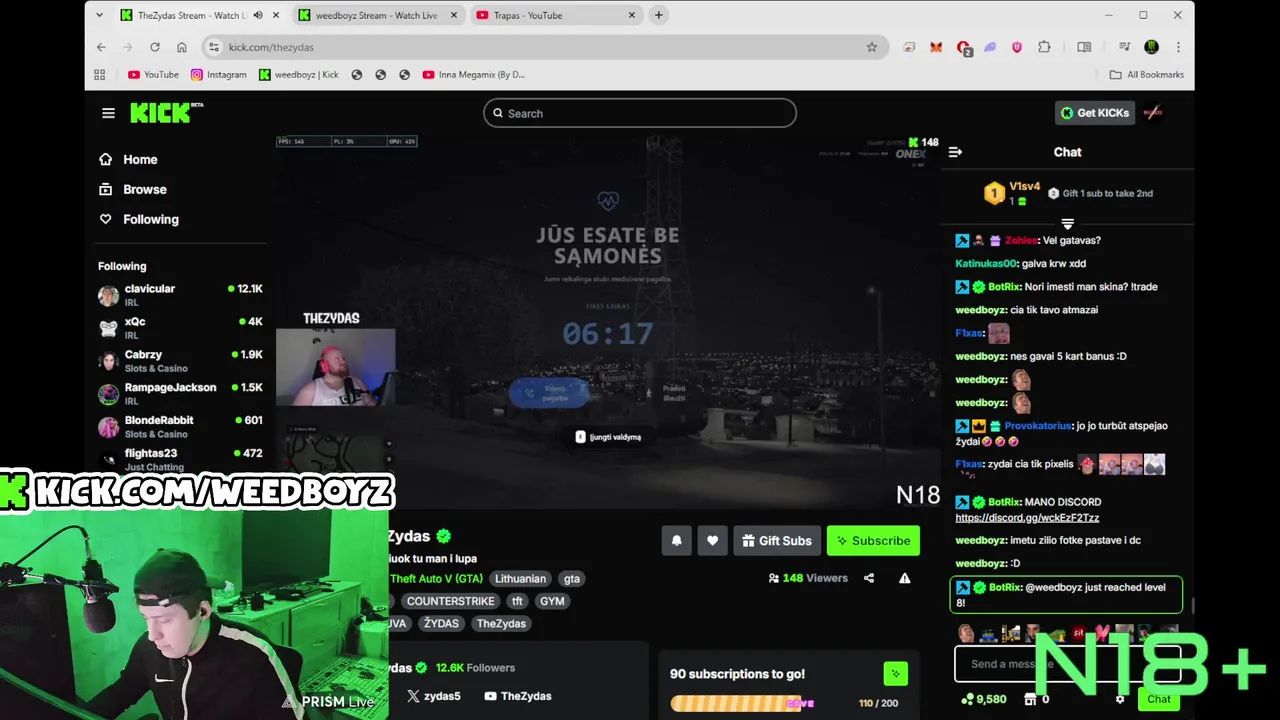Viewport: 1280px width, 720px height.
Task: Open the Theft Auto V category link
Action: [436, 579]
